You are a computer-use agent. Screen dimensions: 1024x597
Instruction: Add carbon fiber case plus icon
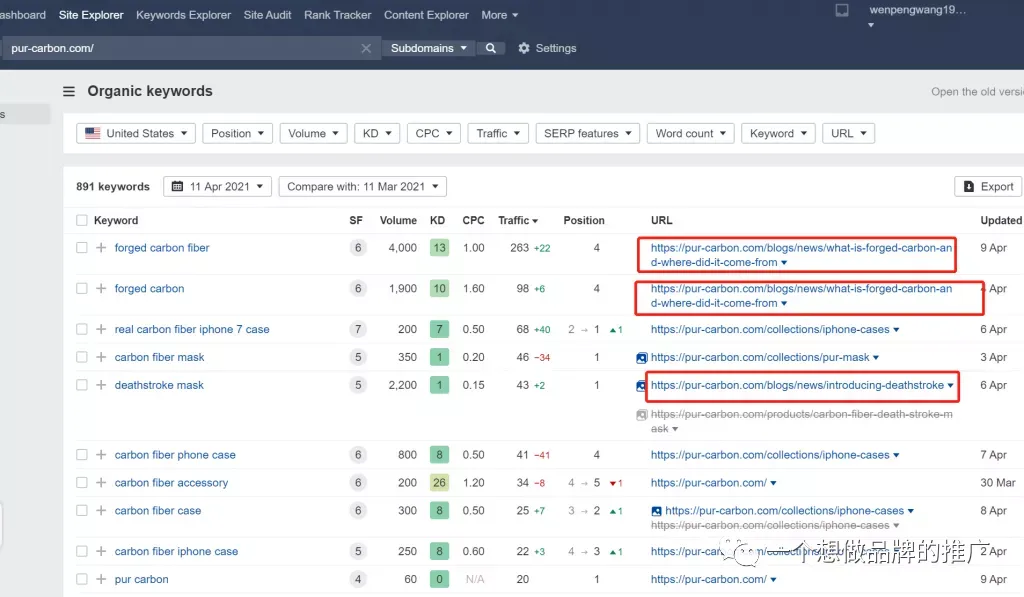(x=101, y=511)
